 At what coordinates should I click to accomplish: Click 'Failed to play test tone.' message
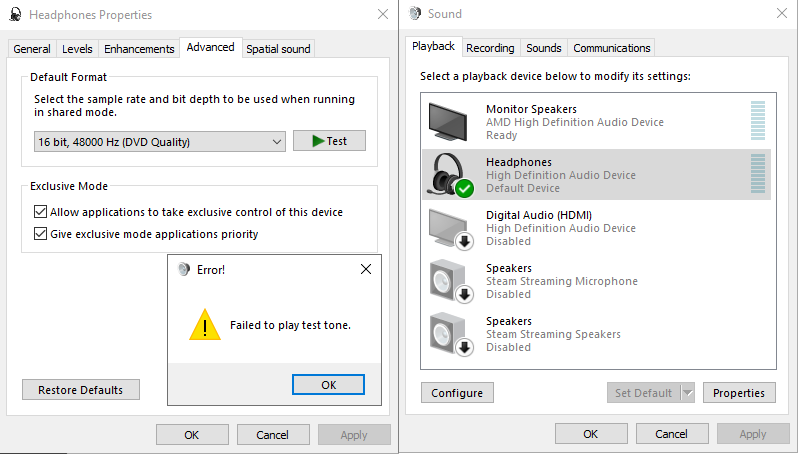[290, 325]
